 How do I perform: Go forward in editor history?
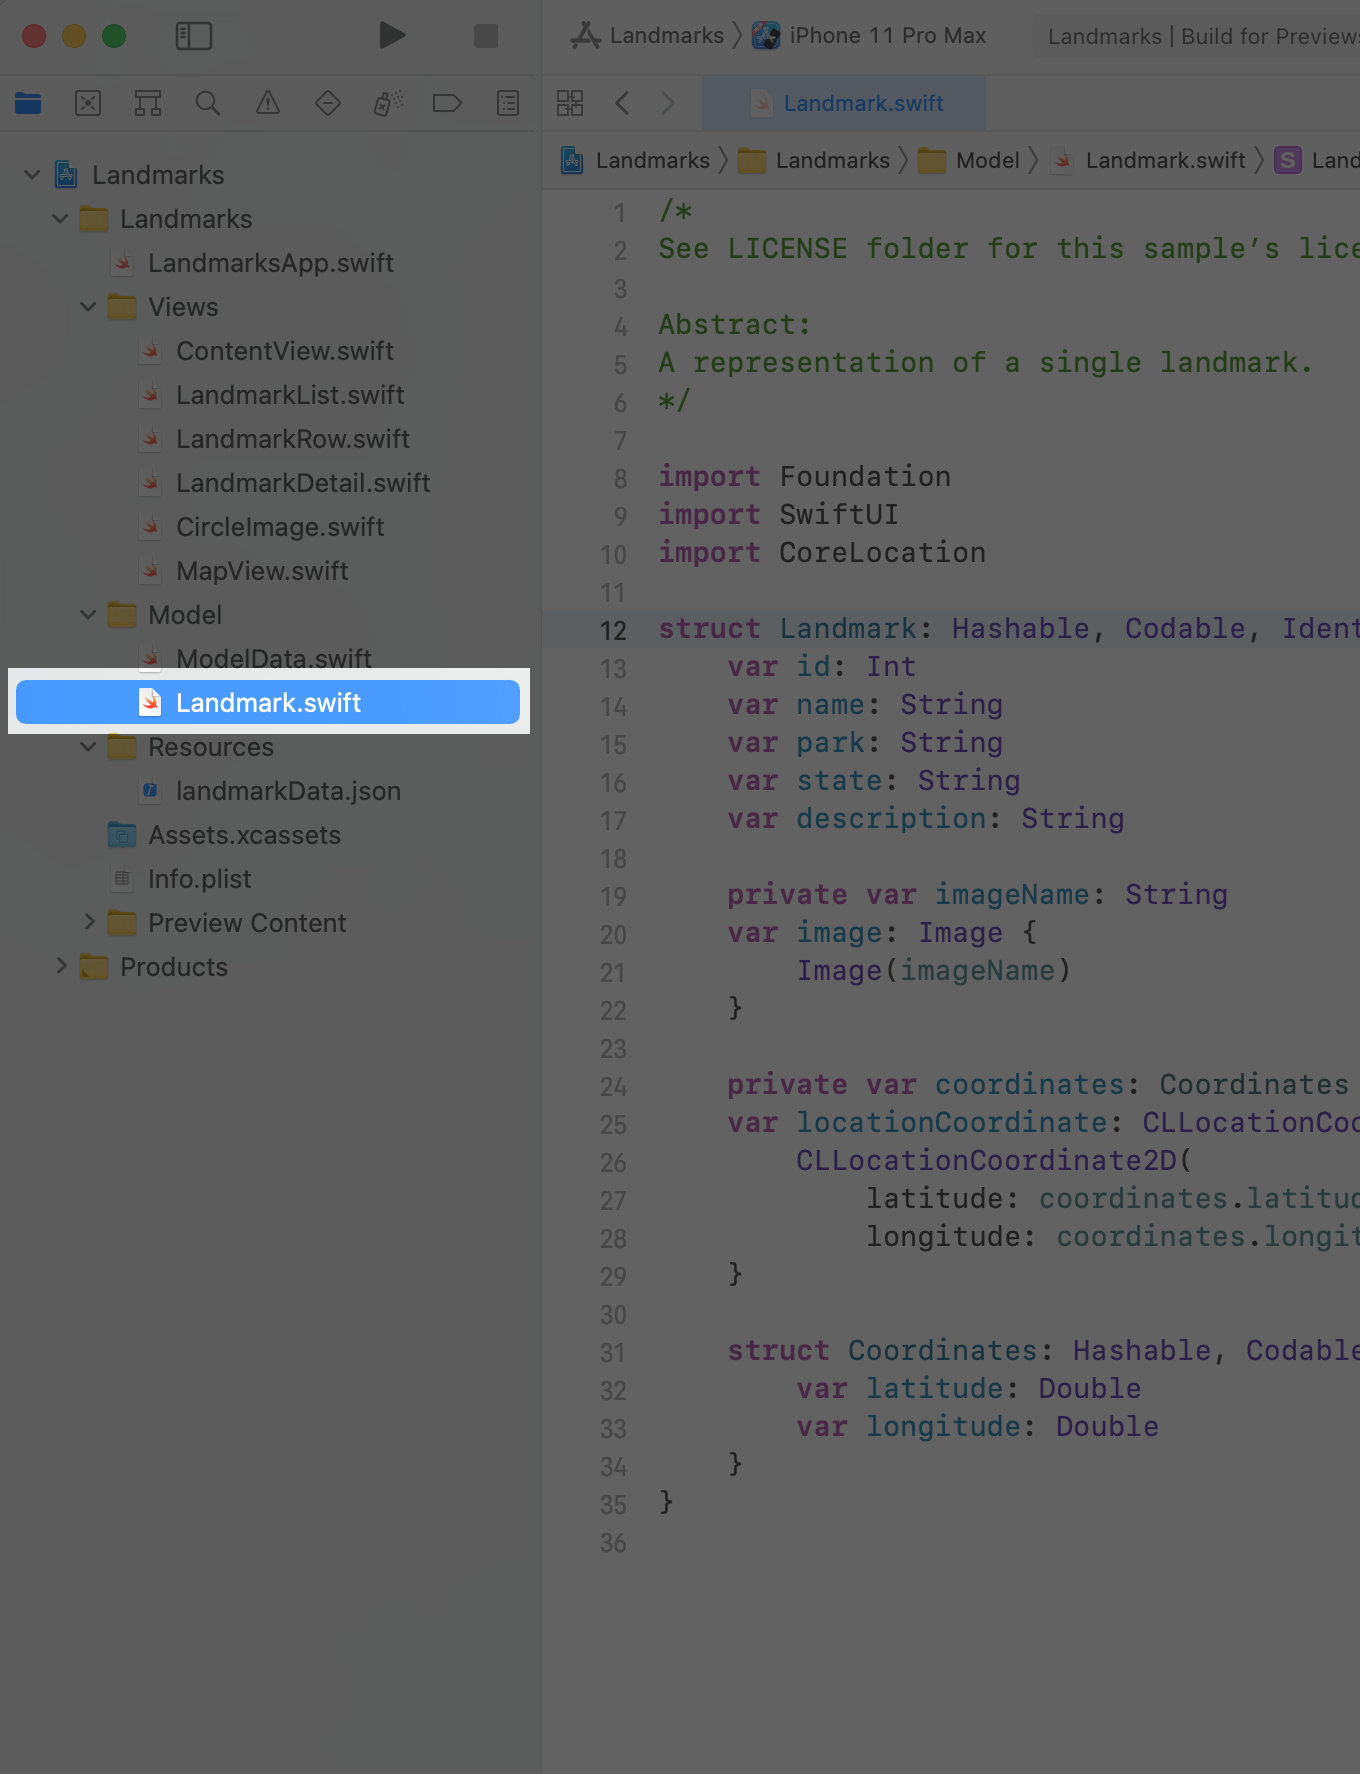coord(668,103)
